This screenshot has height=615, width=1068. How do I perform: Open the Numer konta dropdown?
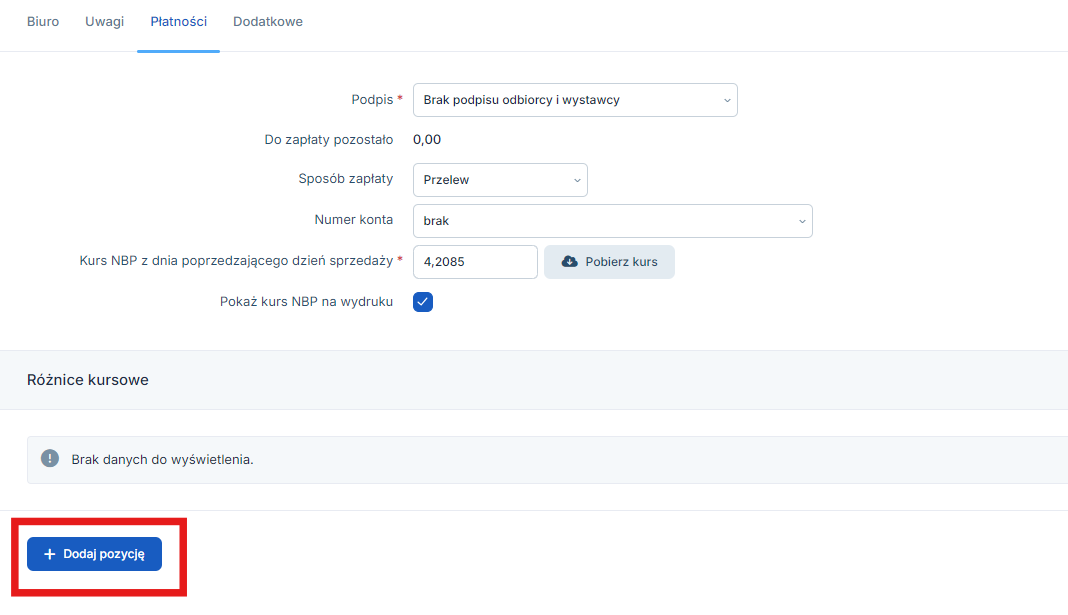(x=612, y=221)
